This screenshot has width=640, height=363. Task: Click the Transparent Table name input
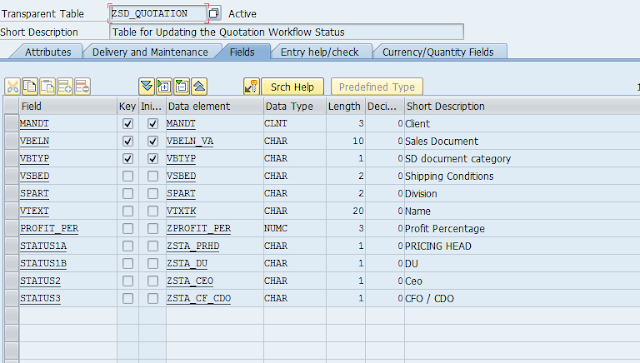click(158, 13)
